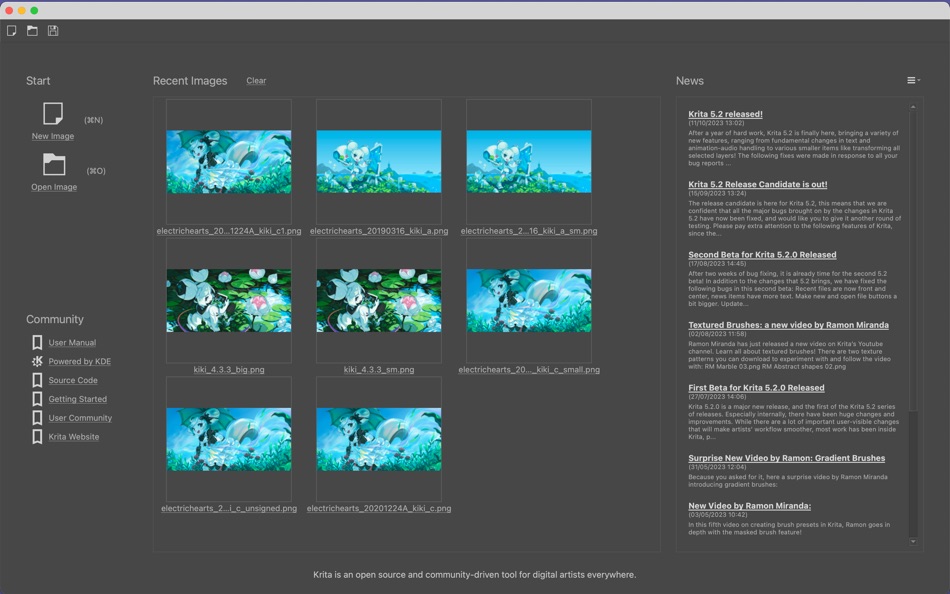Open 'New Video by Ramon Miranda:' article
The width and height of the screenshot is (950, 594).
[749, 506]
